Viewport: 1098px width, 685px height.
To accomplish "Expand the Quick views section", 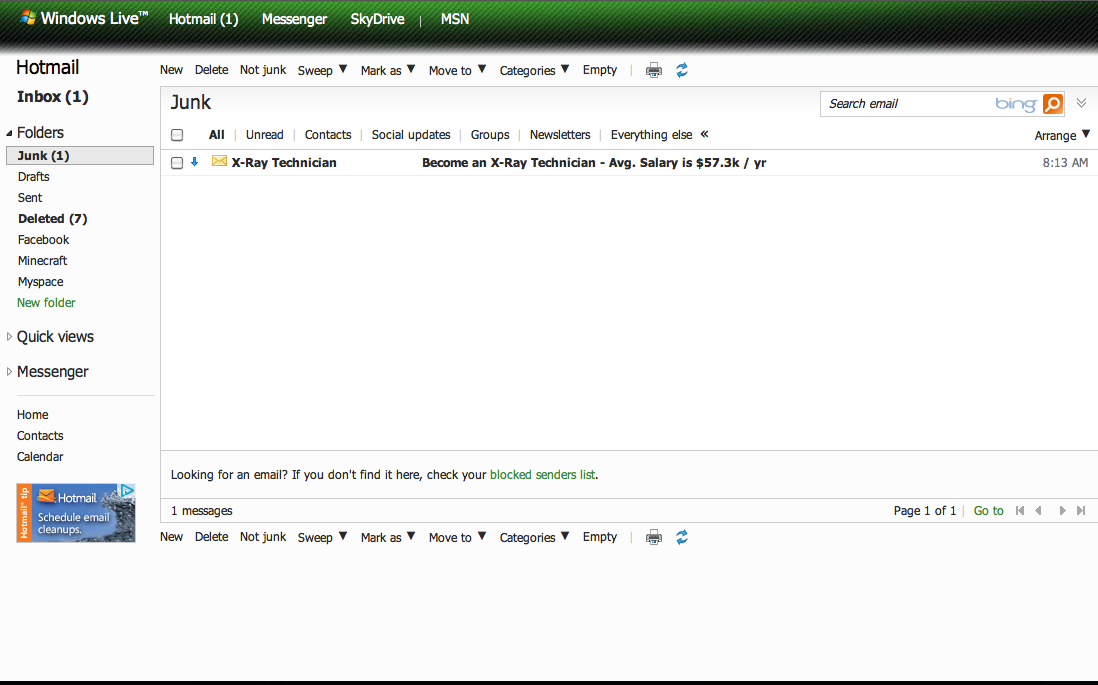I will [9, 337].
